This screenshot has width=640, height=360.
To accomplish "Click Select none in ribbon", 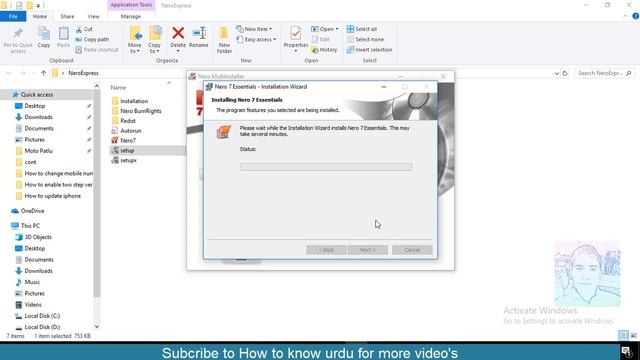I will pos(365,39).
